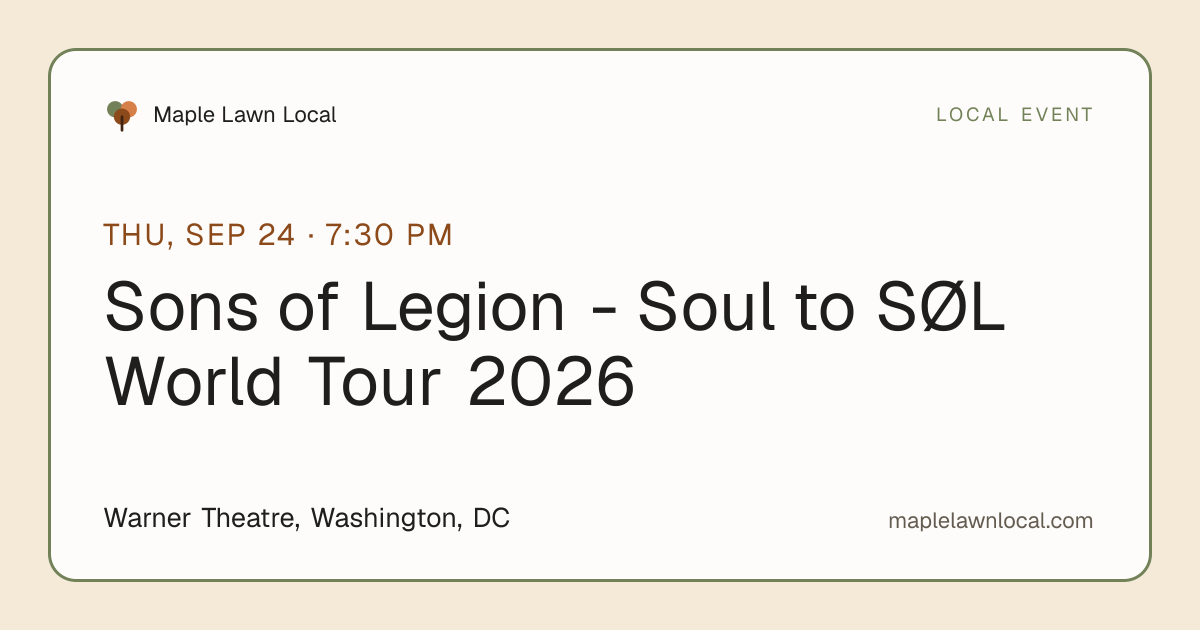This screenshot has width=1200, height=630.
Task: Click the THU, SEP 24 date text
Action: coord(199,235)
